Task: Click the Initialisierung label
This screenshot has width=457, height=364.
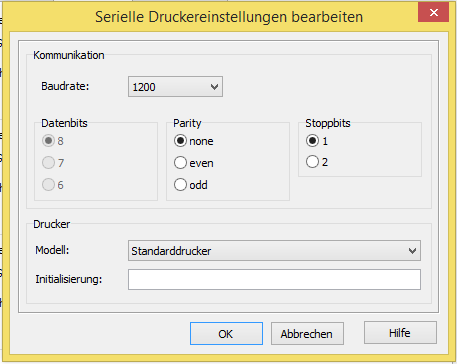Action: (69, 279)
